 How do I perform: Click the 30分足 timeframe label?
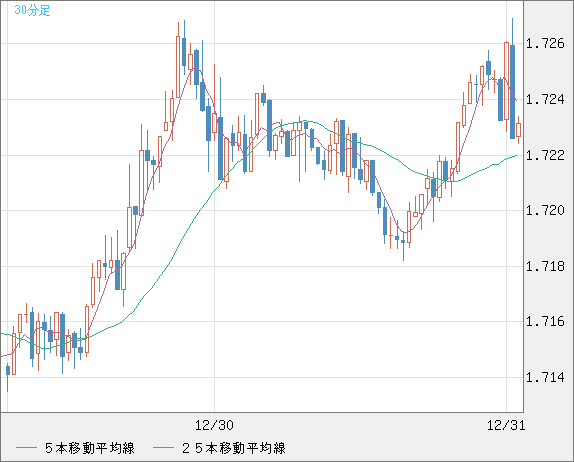32,10
